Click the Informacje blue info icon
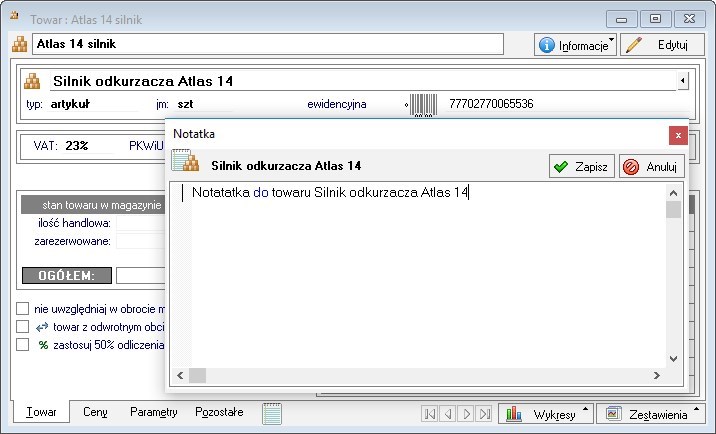Viewport: 716px width, 434px height. (x=547, y=45)
